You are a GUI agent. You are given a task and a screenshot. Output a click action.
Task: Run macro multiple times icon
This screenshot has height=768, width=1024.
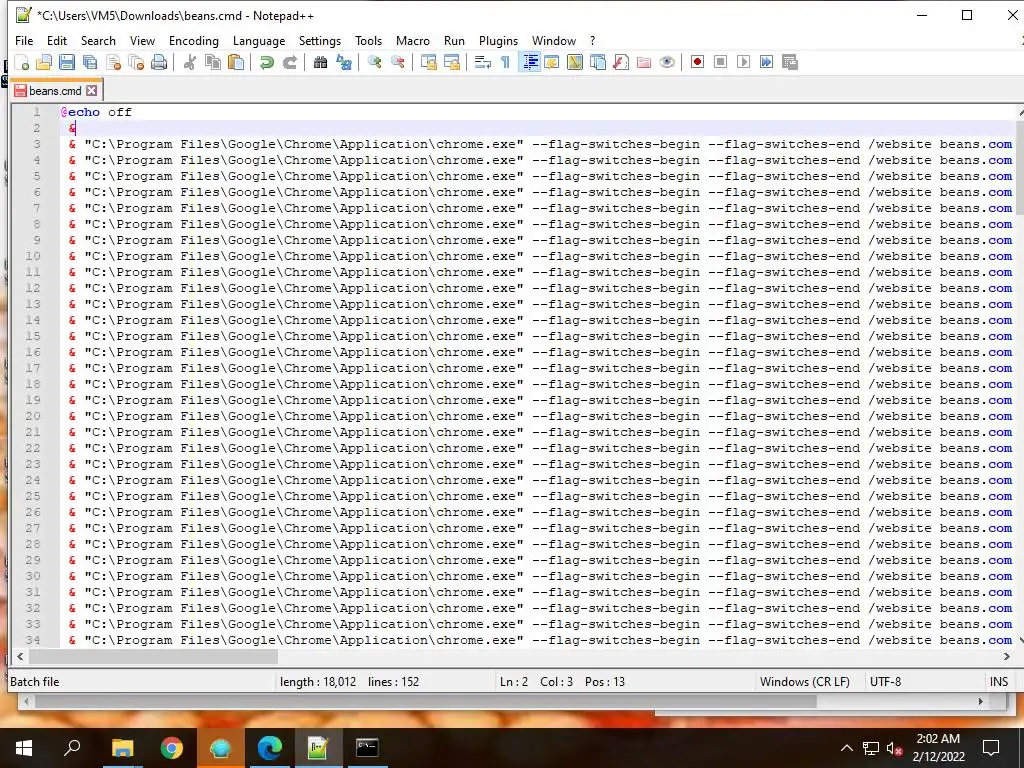pyautogui.click(x=767, y=62)
